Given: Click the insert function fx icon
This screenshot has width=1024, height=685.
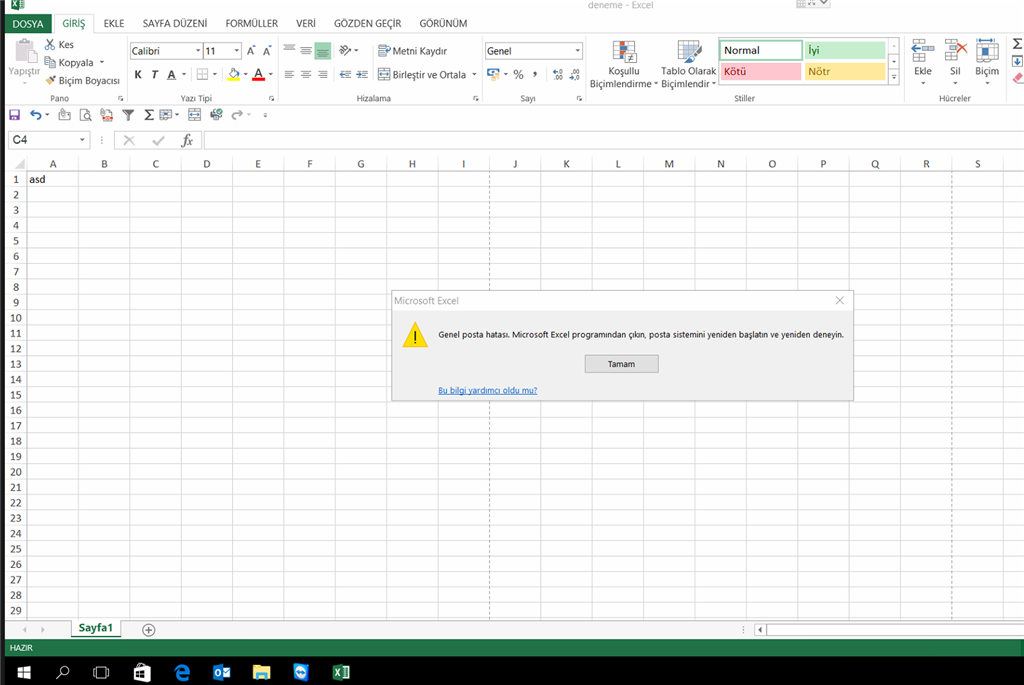Looking at the screenshot, I should point(187,140).
